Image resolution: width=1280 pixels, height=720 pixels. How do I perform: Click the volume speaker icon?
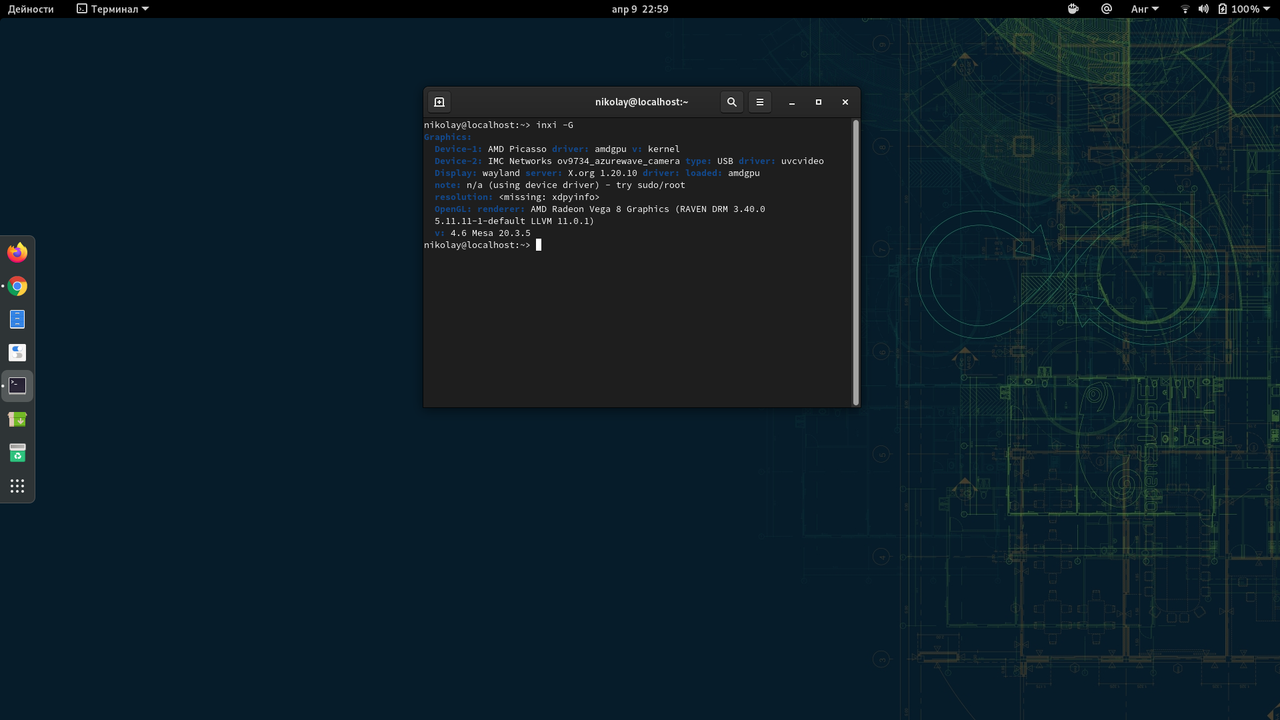[1204, 9]
